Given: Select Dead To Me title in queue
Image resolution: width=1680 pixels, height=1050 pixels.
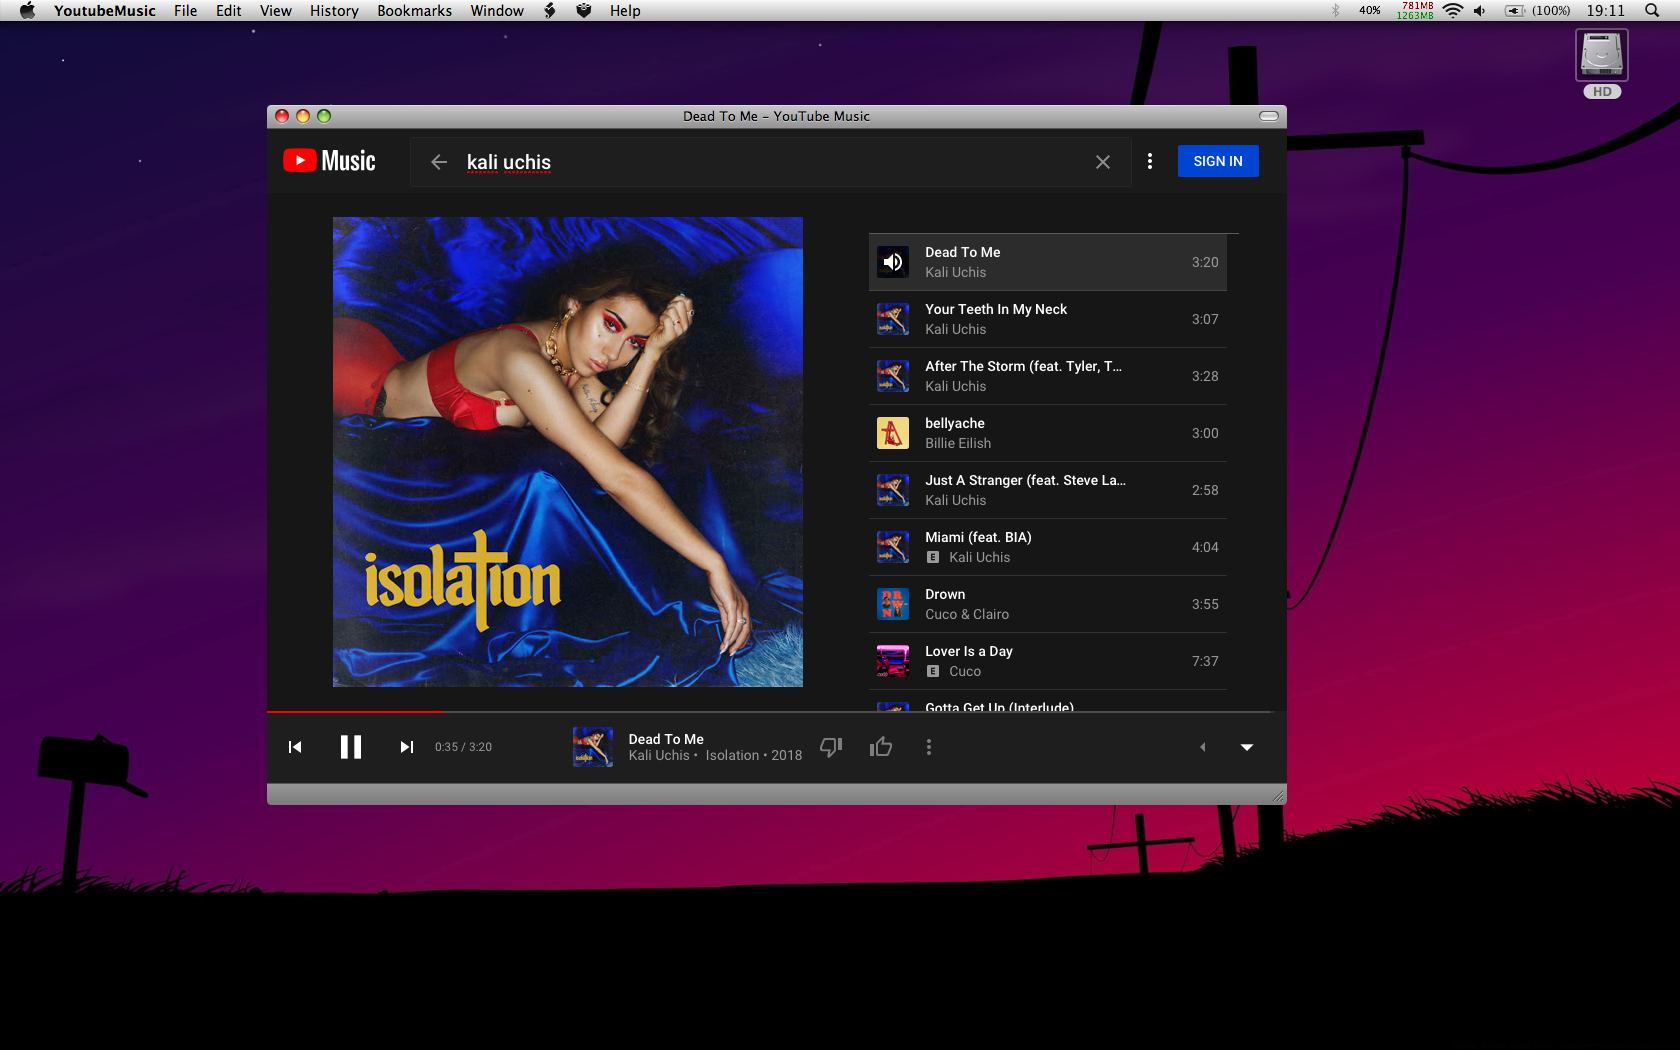Looking at the screenshot, I should pos(962,252).
